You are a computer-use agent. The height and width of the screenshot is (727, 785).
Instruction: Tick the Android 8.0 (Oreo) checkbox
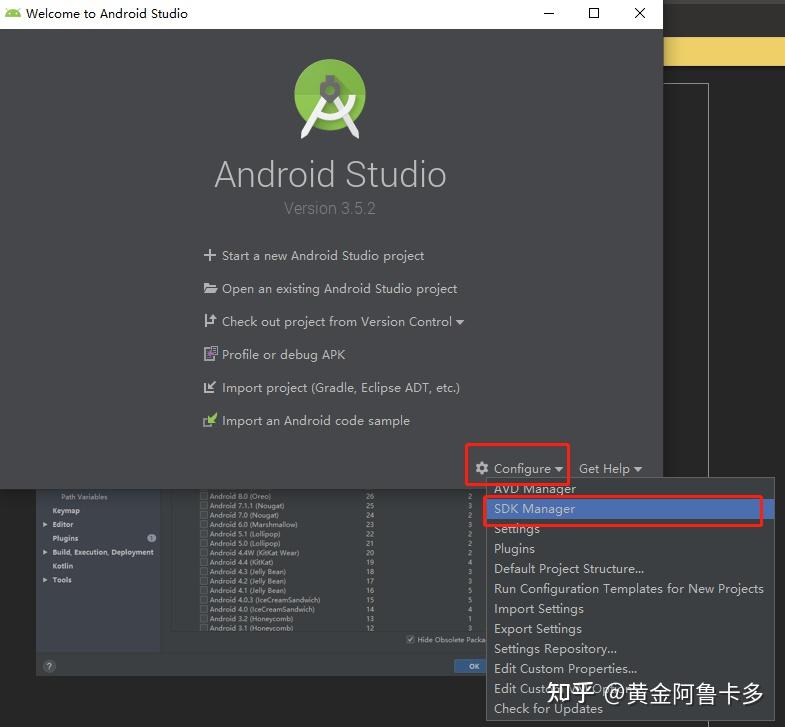(204, 496)
